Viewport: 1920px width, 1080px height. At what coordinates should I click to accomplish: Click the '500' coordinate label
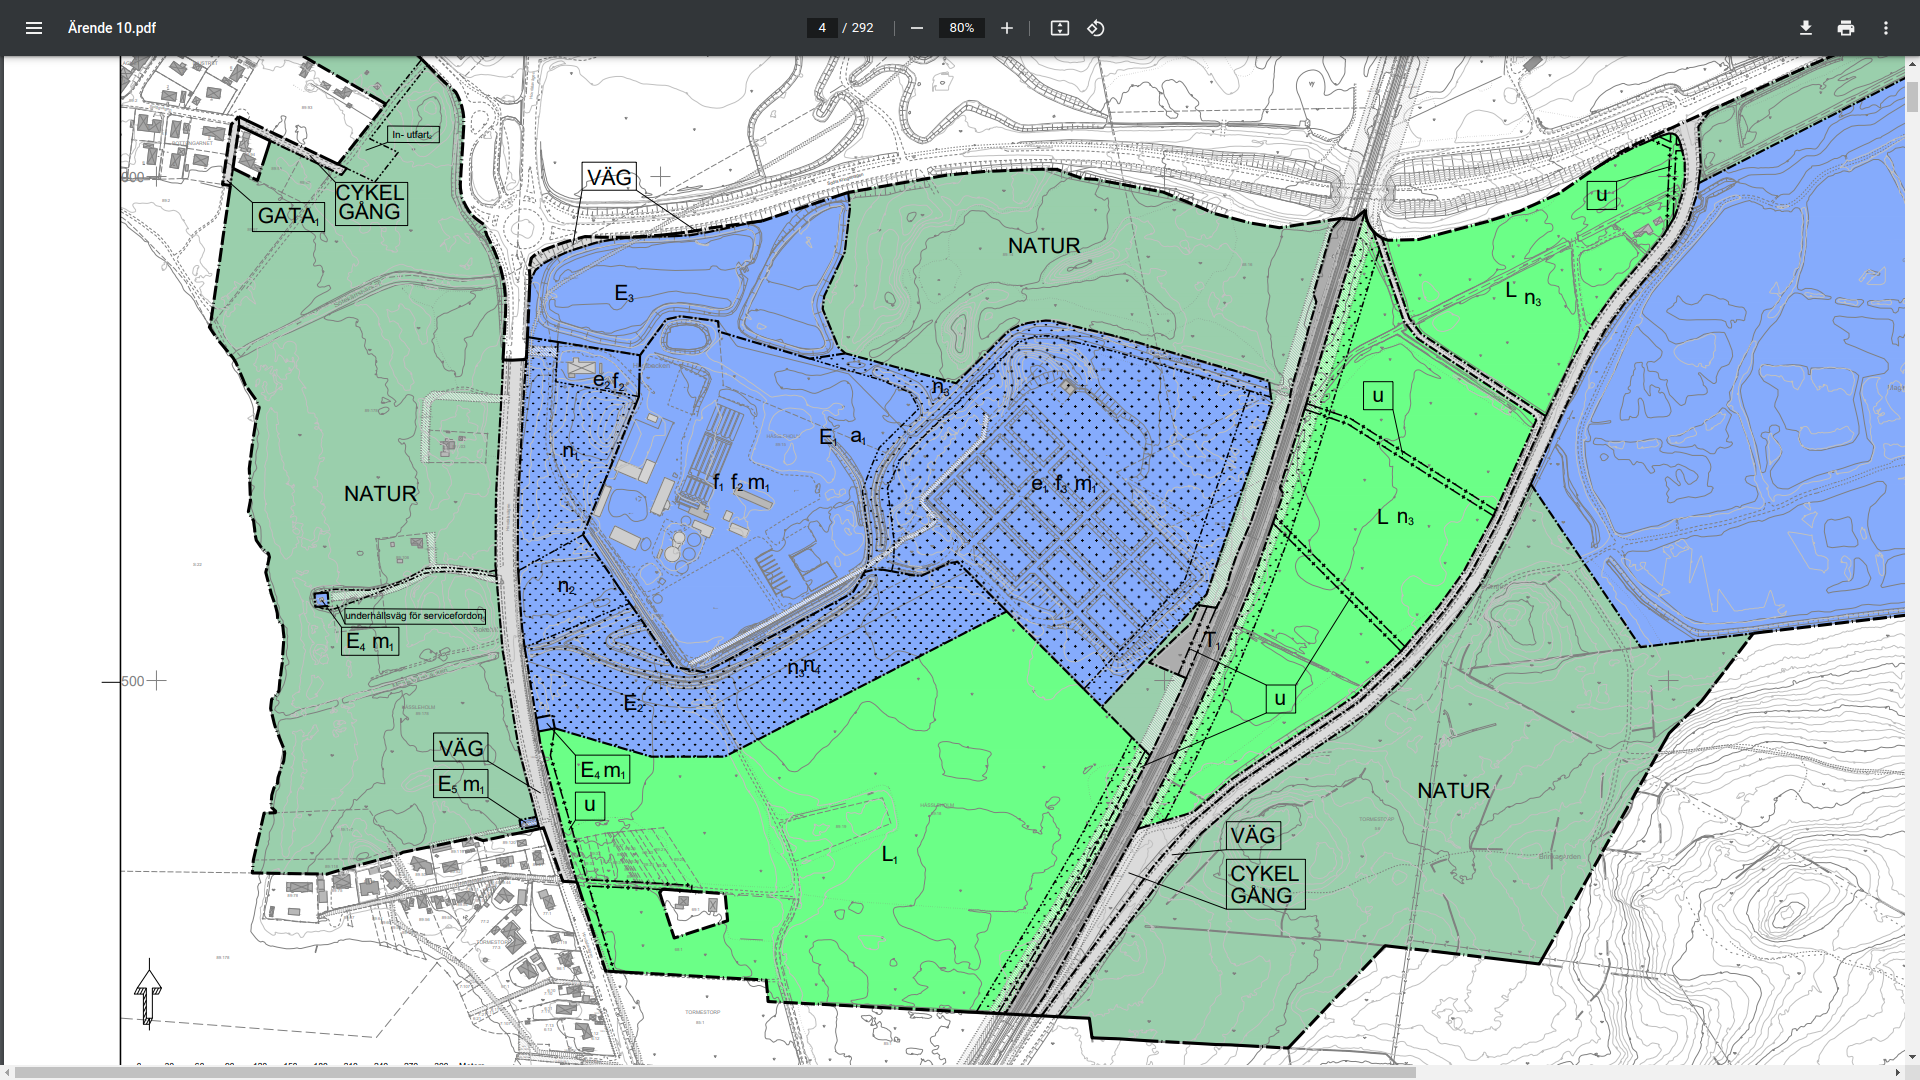click(x=132, y=682)
